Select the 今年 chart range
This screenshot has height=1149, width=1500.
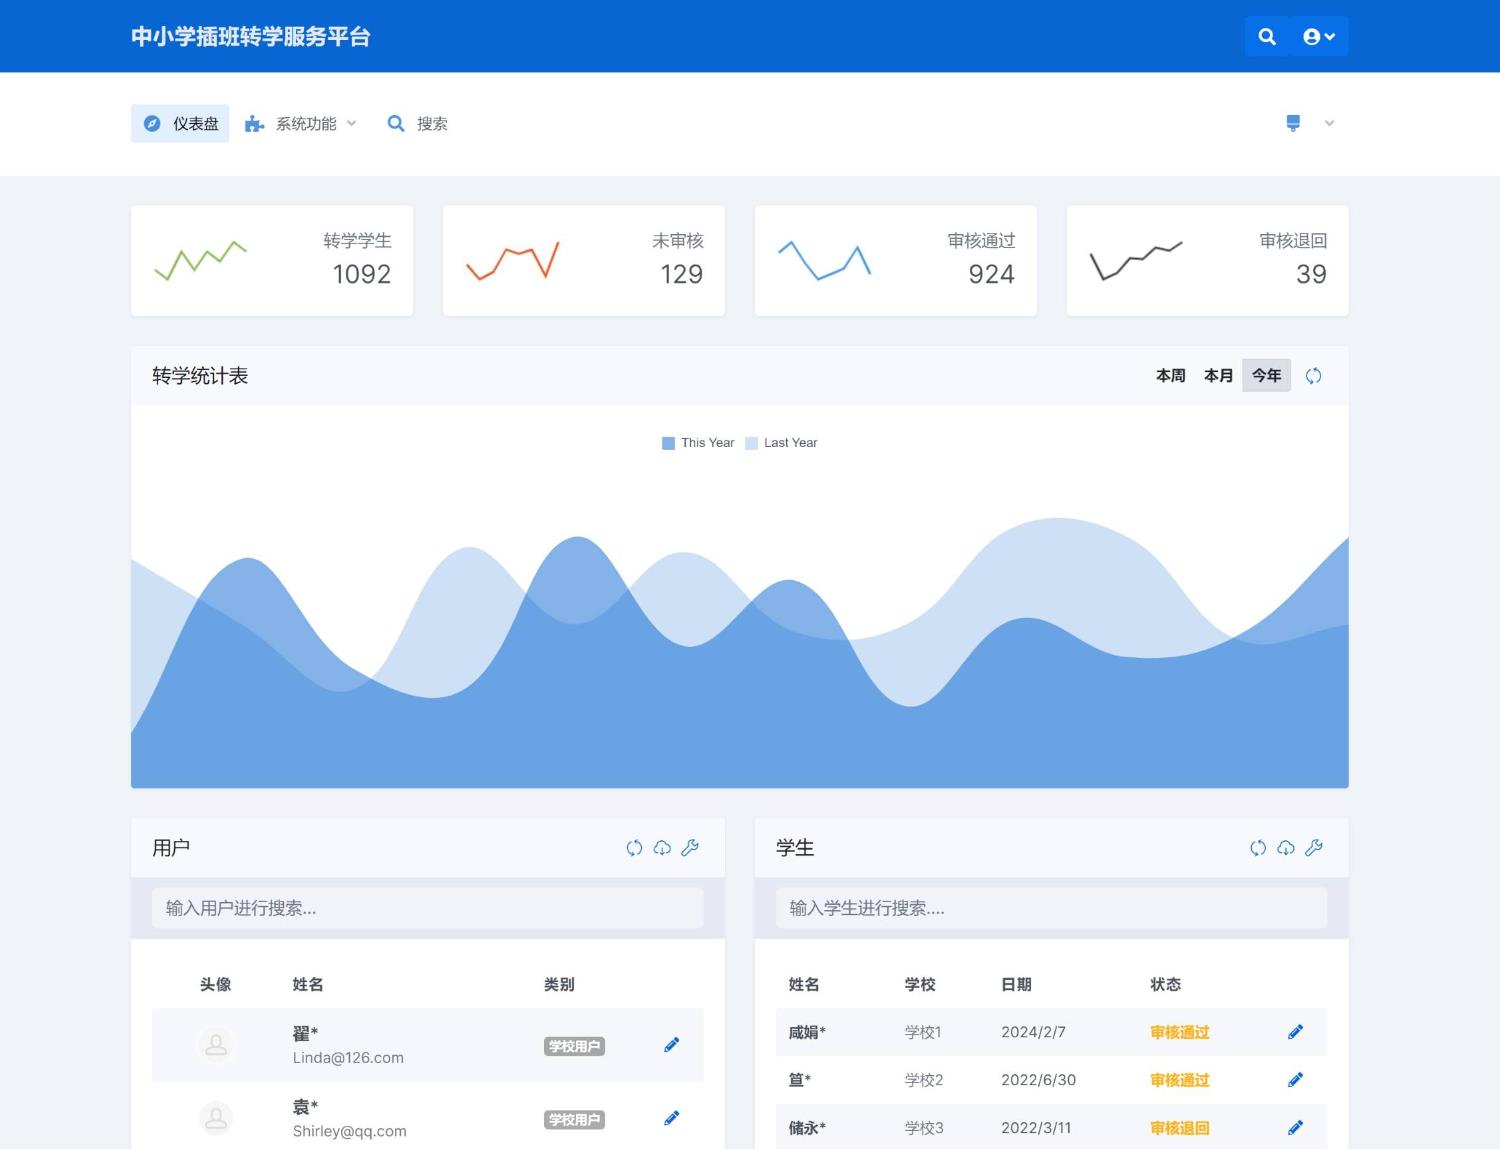tap(1267, 375)
